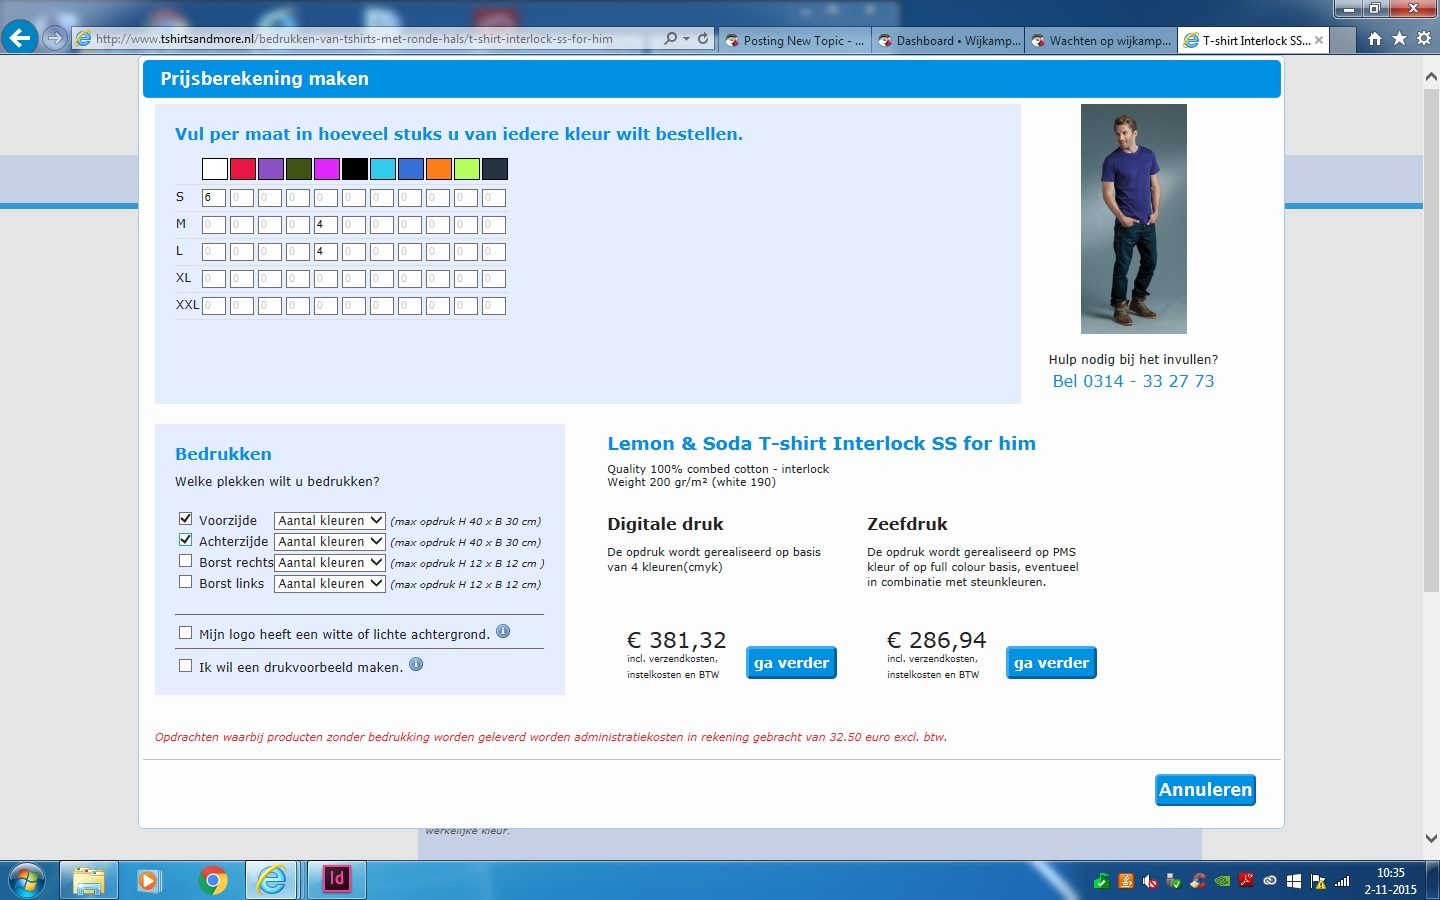
Task: Go back with the browser back arrow
Action: 20,38
